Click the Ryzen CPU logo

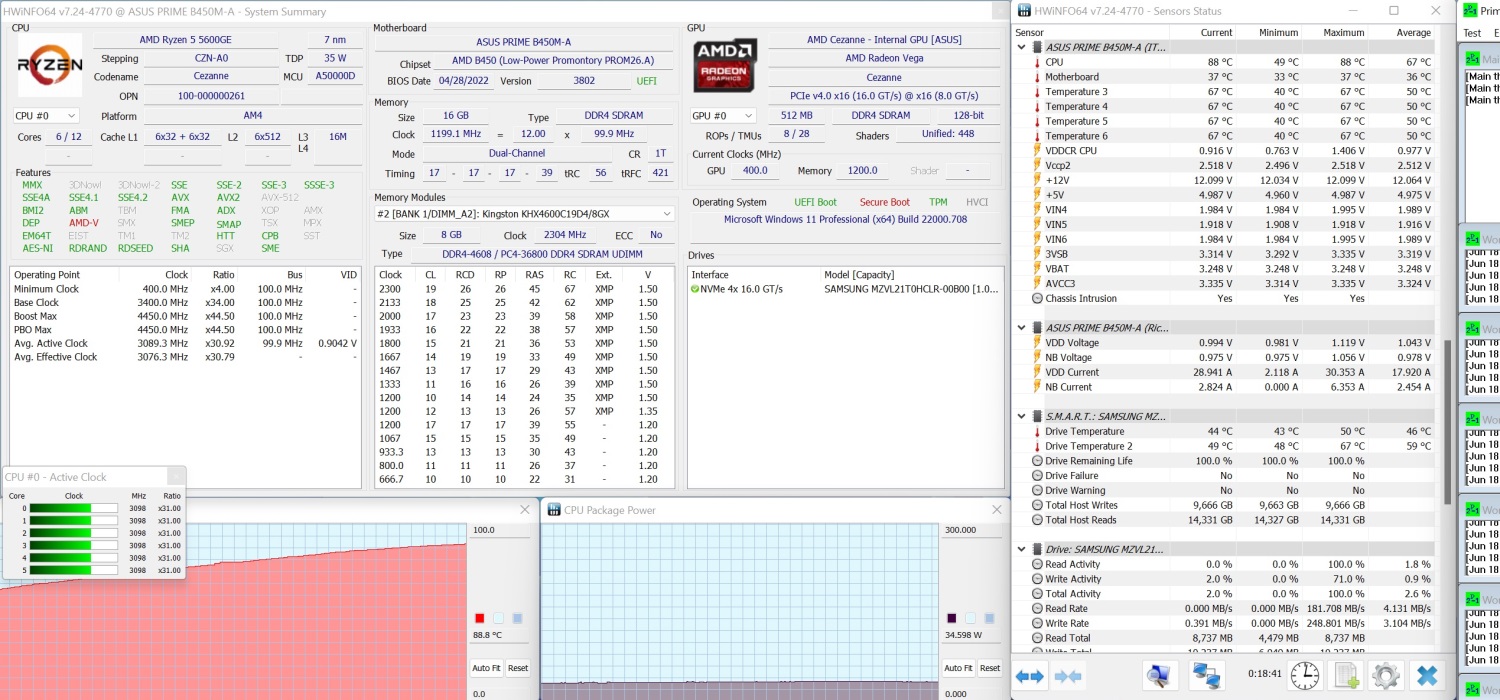49,66
